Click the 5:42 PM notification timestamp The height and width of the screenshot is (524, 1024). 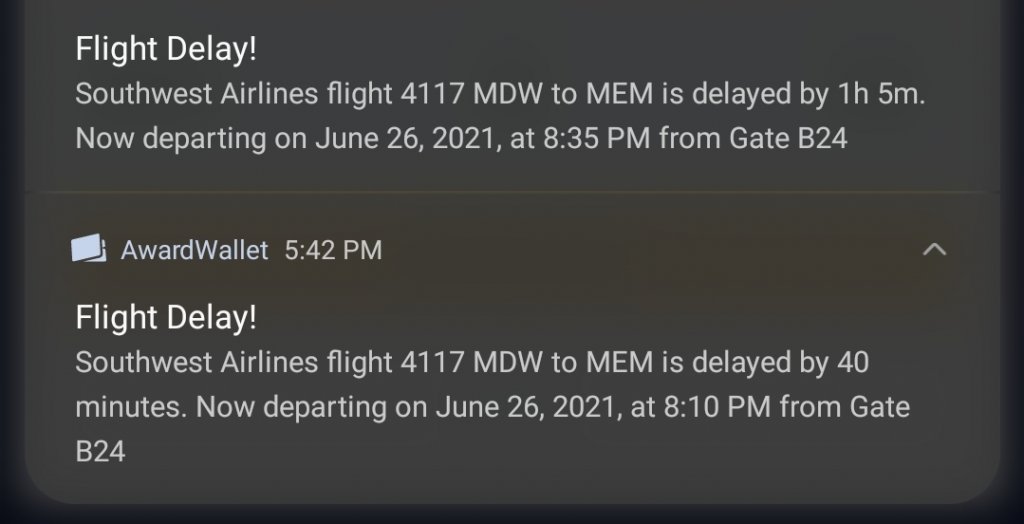click(333, 249)
